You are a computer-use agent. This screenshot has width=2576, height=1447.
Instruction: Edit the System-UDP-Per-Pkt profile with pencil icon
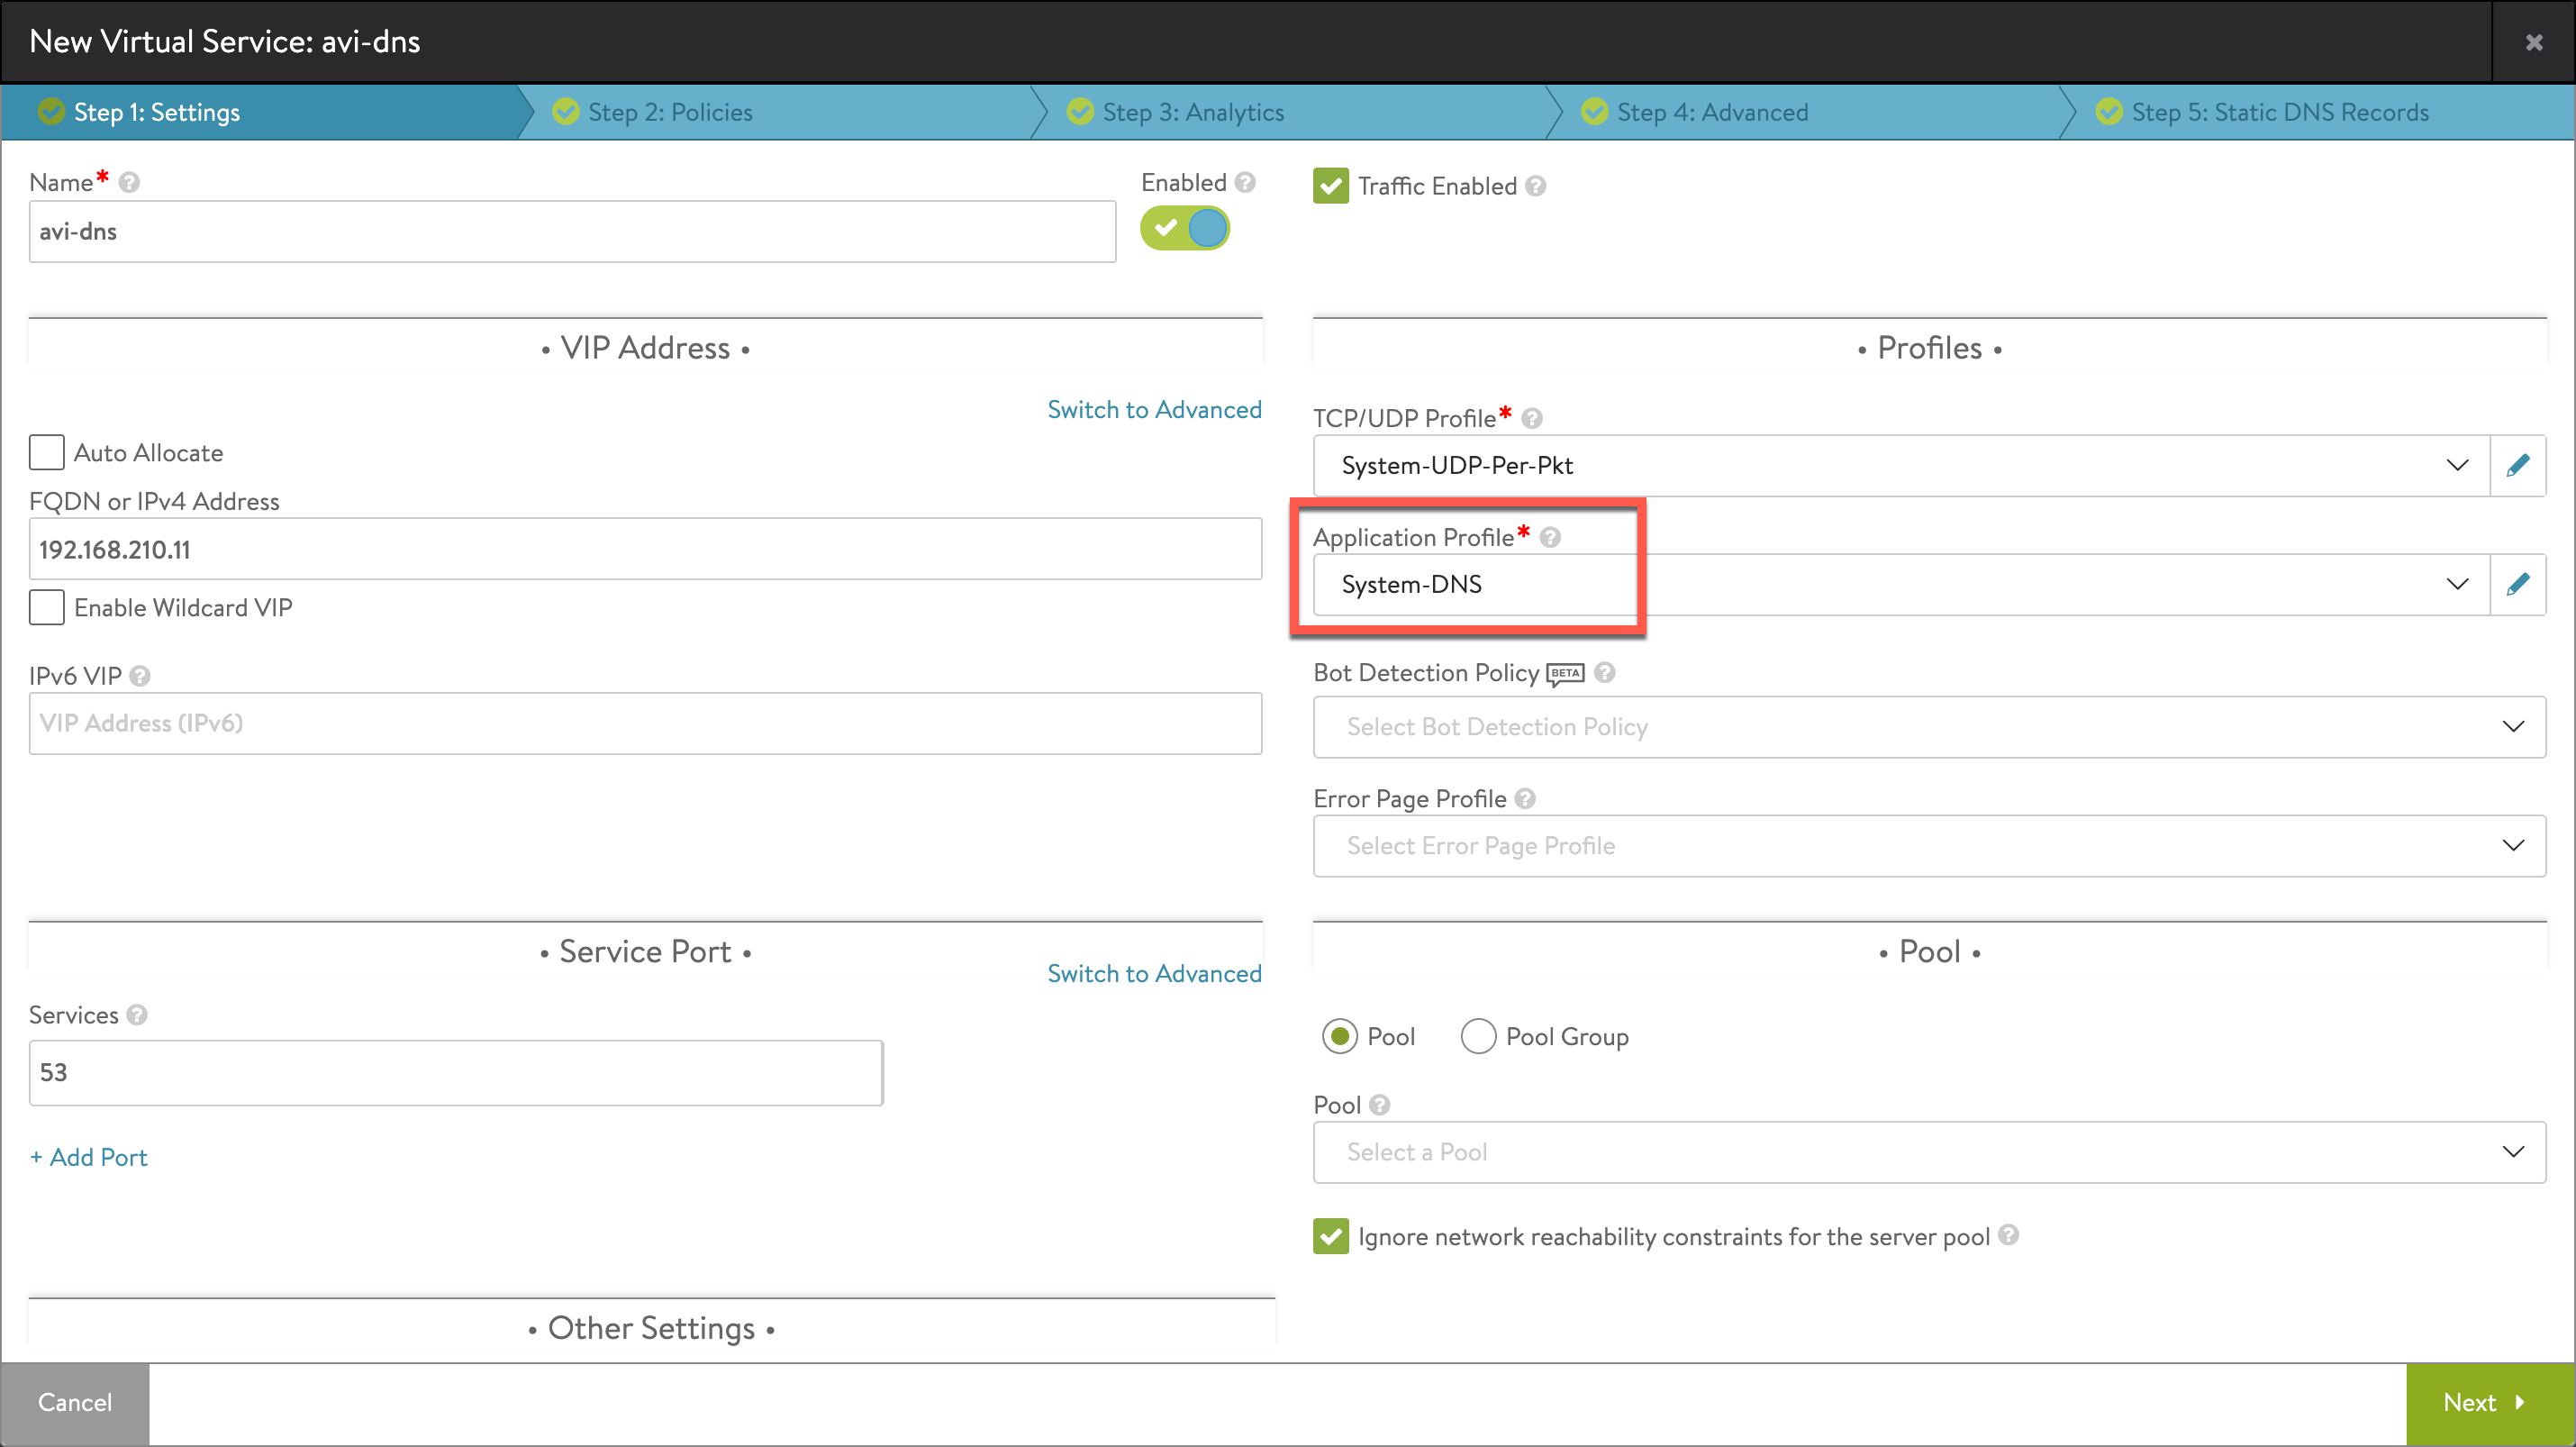point(2518,465)
